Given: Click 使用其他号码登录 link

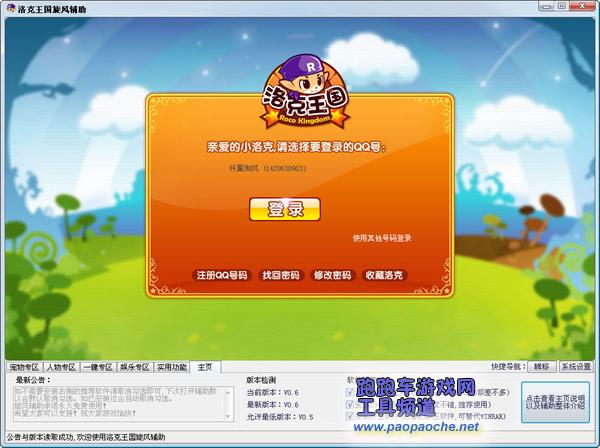Looking at the screenshot, I should (382, 238).
